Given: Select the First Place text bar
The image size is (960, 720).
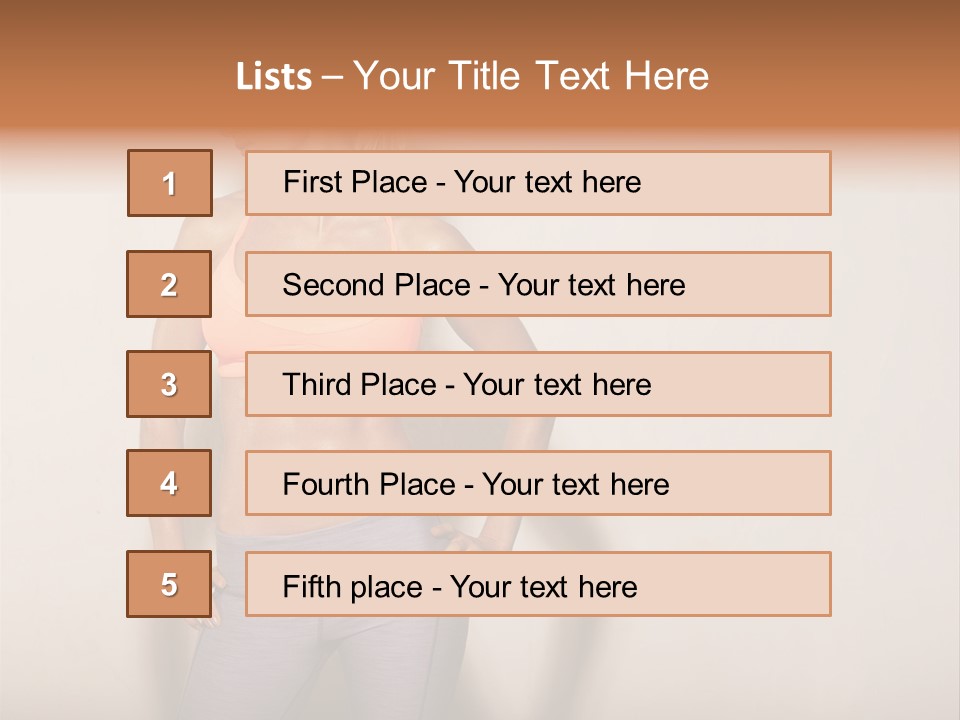Looking at the screenshot, I should (538, 183).
